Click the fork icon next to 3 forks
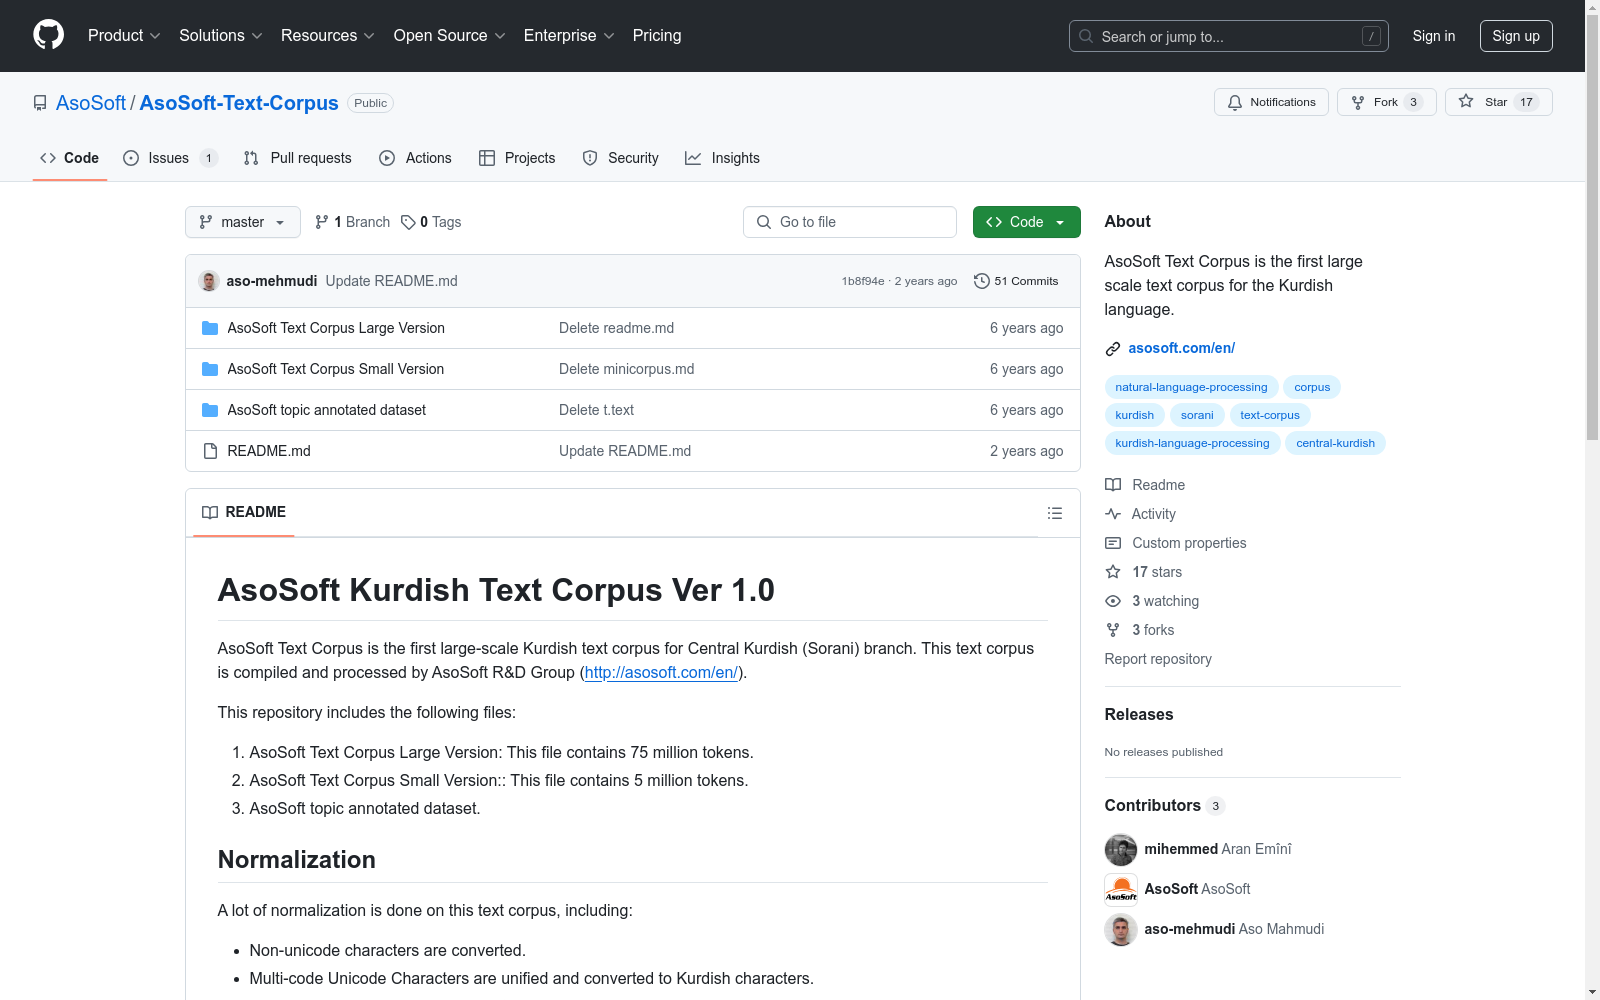Screen dimensions: 1600x1000 coord(1113,630)
